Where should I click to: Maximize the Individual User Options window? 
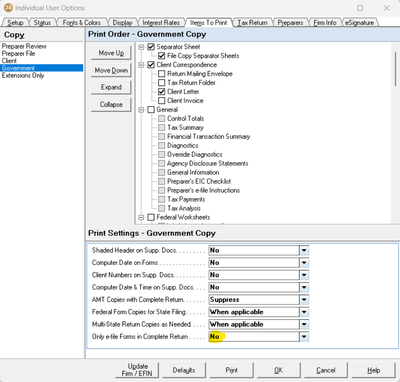click(360, 8)
